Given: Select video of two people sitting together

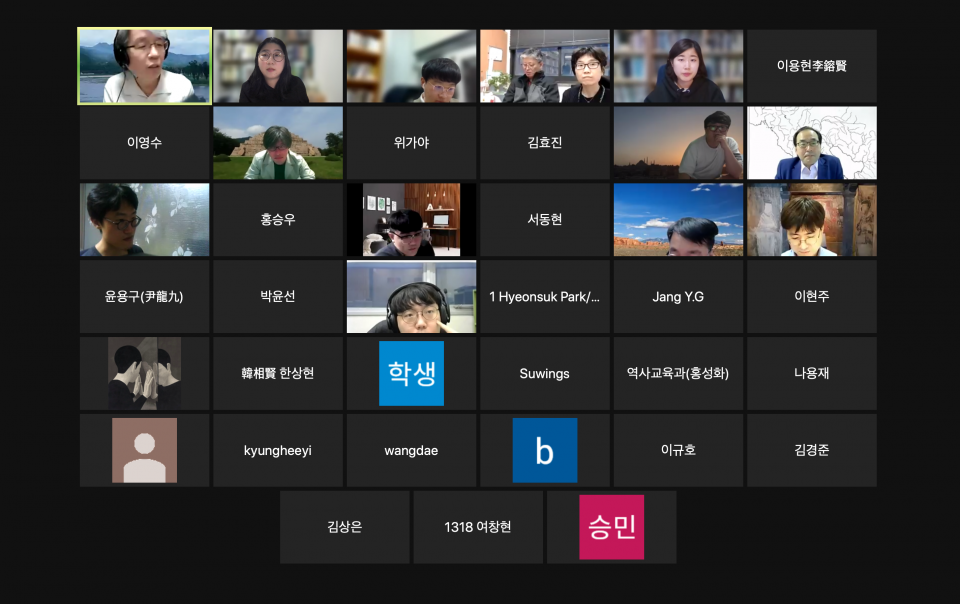Looking at the screenshot, I should tap(545, 66).
